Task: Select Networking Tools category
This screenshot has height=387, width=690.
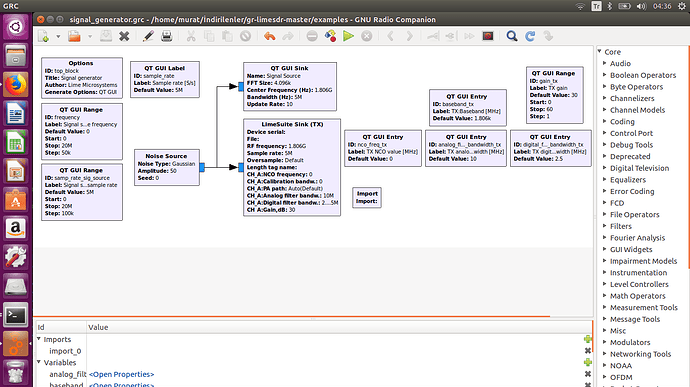Action: (641, 354)
